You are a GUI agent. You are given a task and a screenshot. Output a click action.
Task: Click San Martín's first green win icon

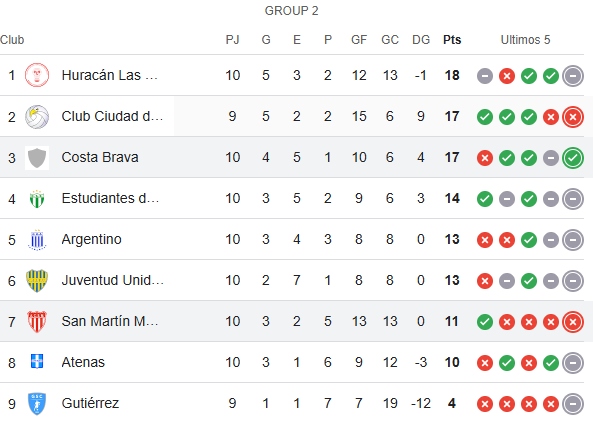(x=485, y=322)
